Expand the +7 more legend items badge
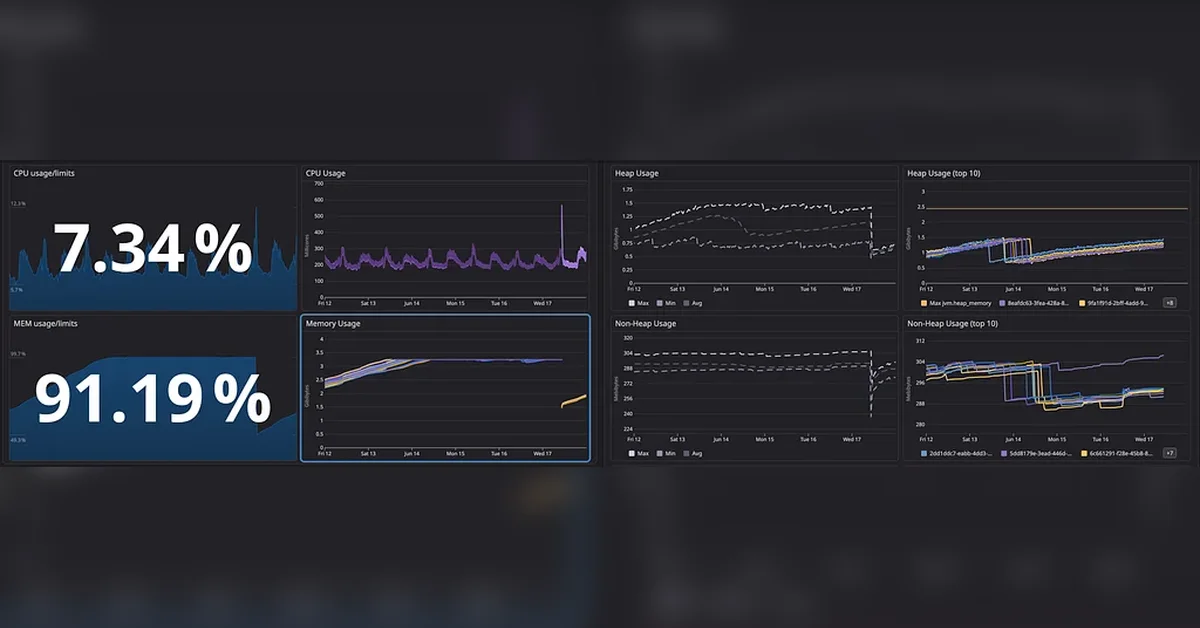The width and height of the screenshot is (1200, 628). 1169,453
